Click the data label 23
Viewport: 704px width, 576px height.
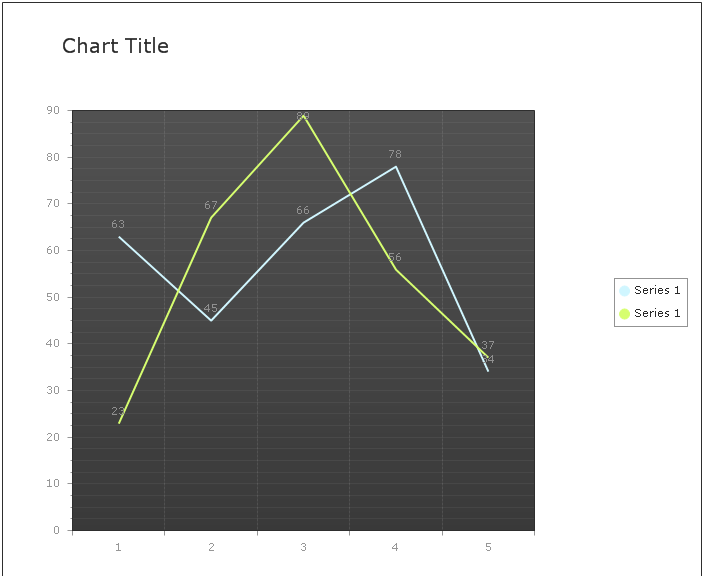coord(118,411)
